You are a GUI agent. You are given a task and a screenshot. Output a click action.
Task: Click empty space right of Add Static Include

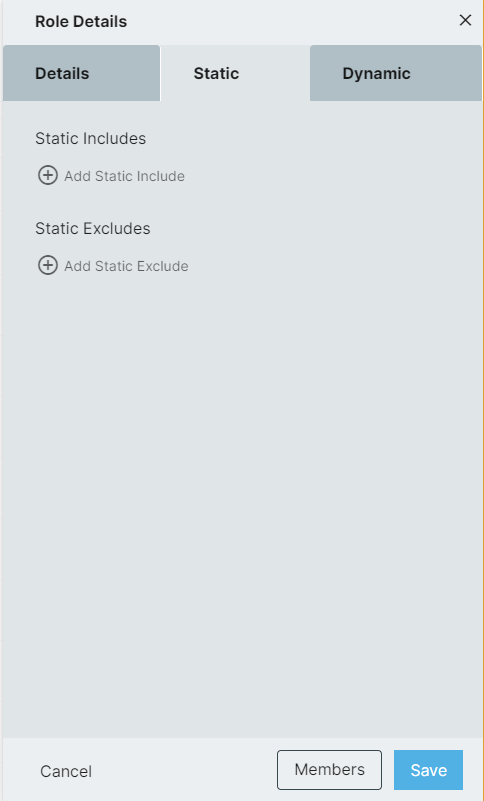click(x=332, y=176)
